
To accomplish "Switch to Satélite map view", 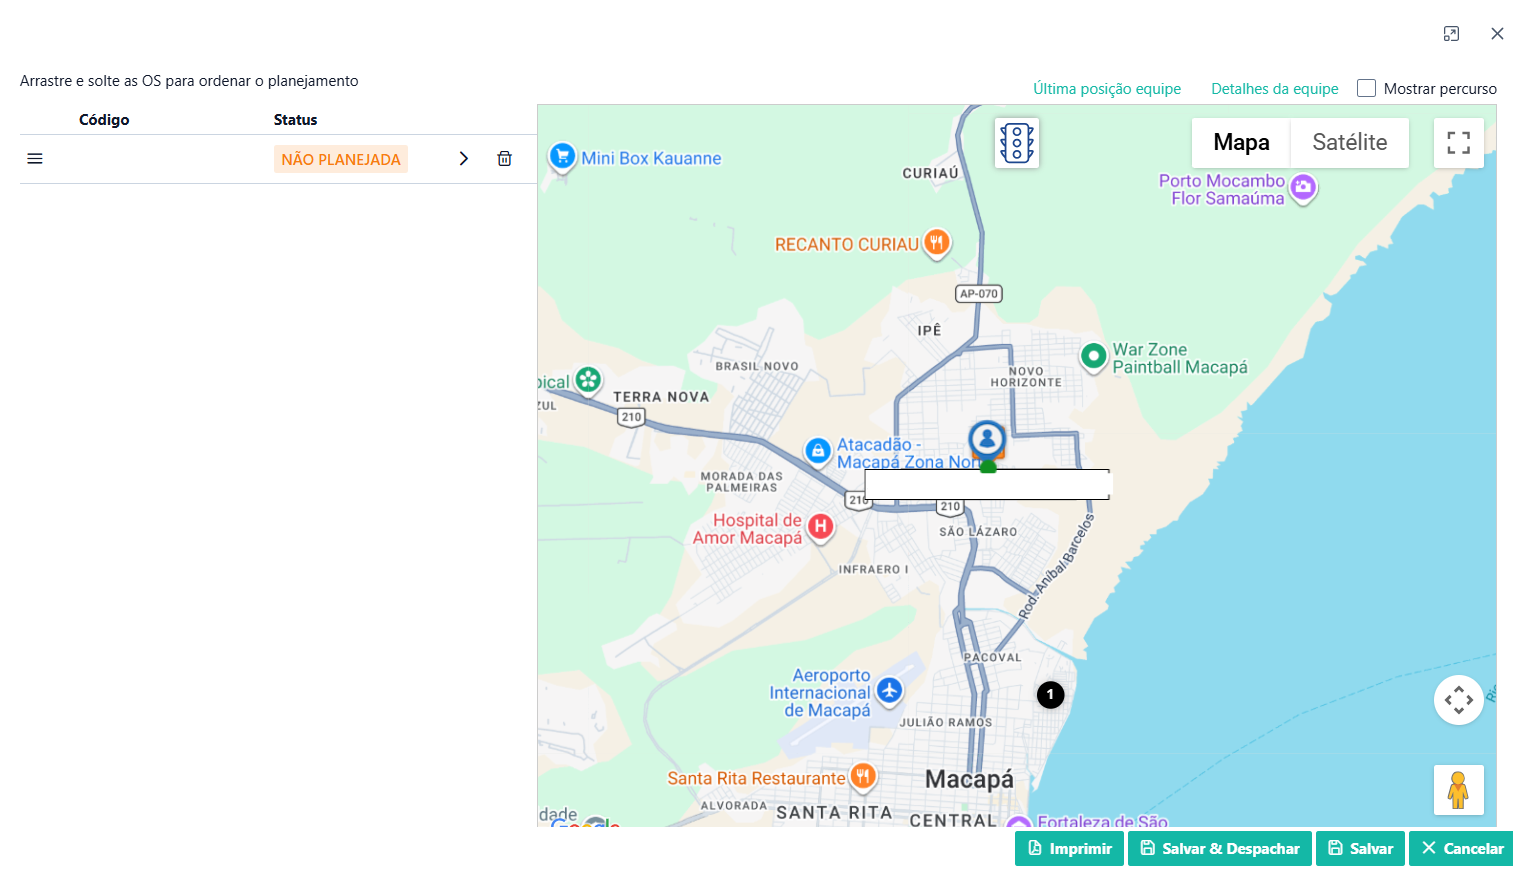I will coord(1349,143).
